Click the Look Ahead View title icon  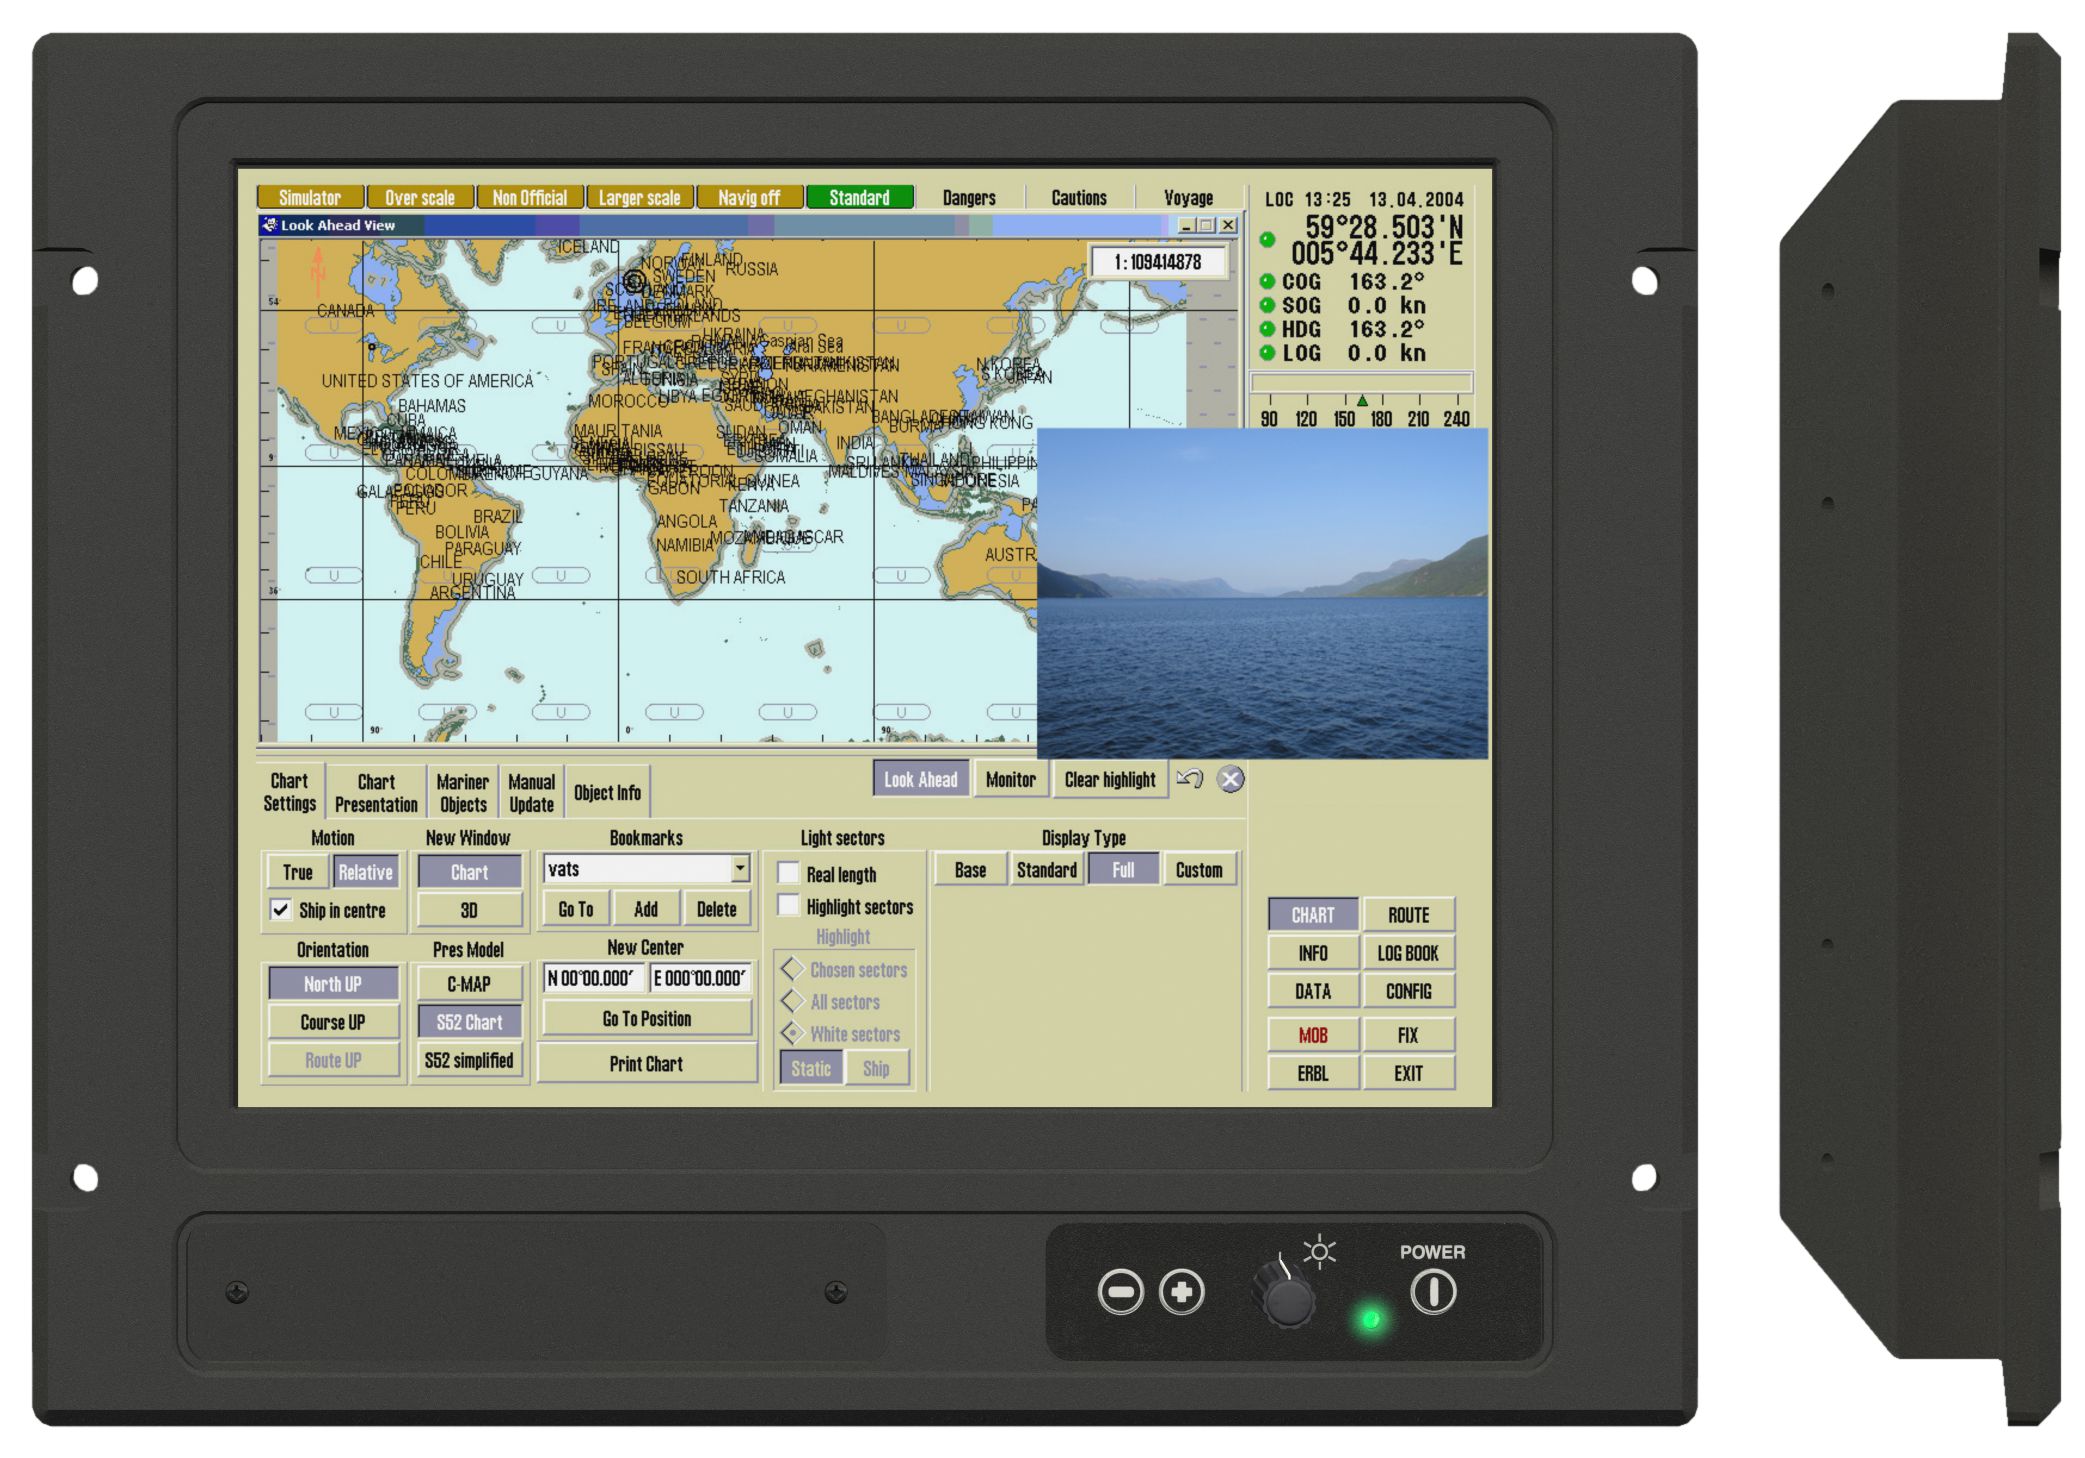point(269,225)
